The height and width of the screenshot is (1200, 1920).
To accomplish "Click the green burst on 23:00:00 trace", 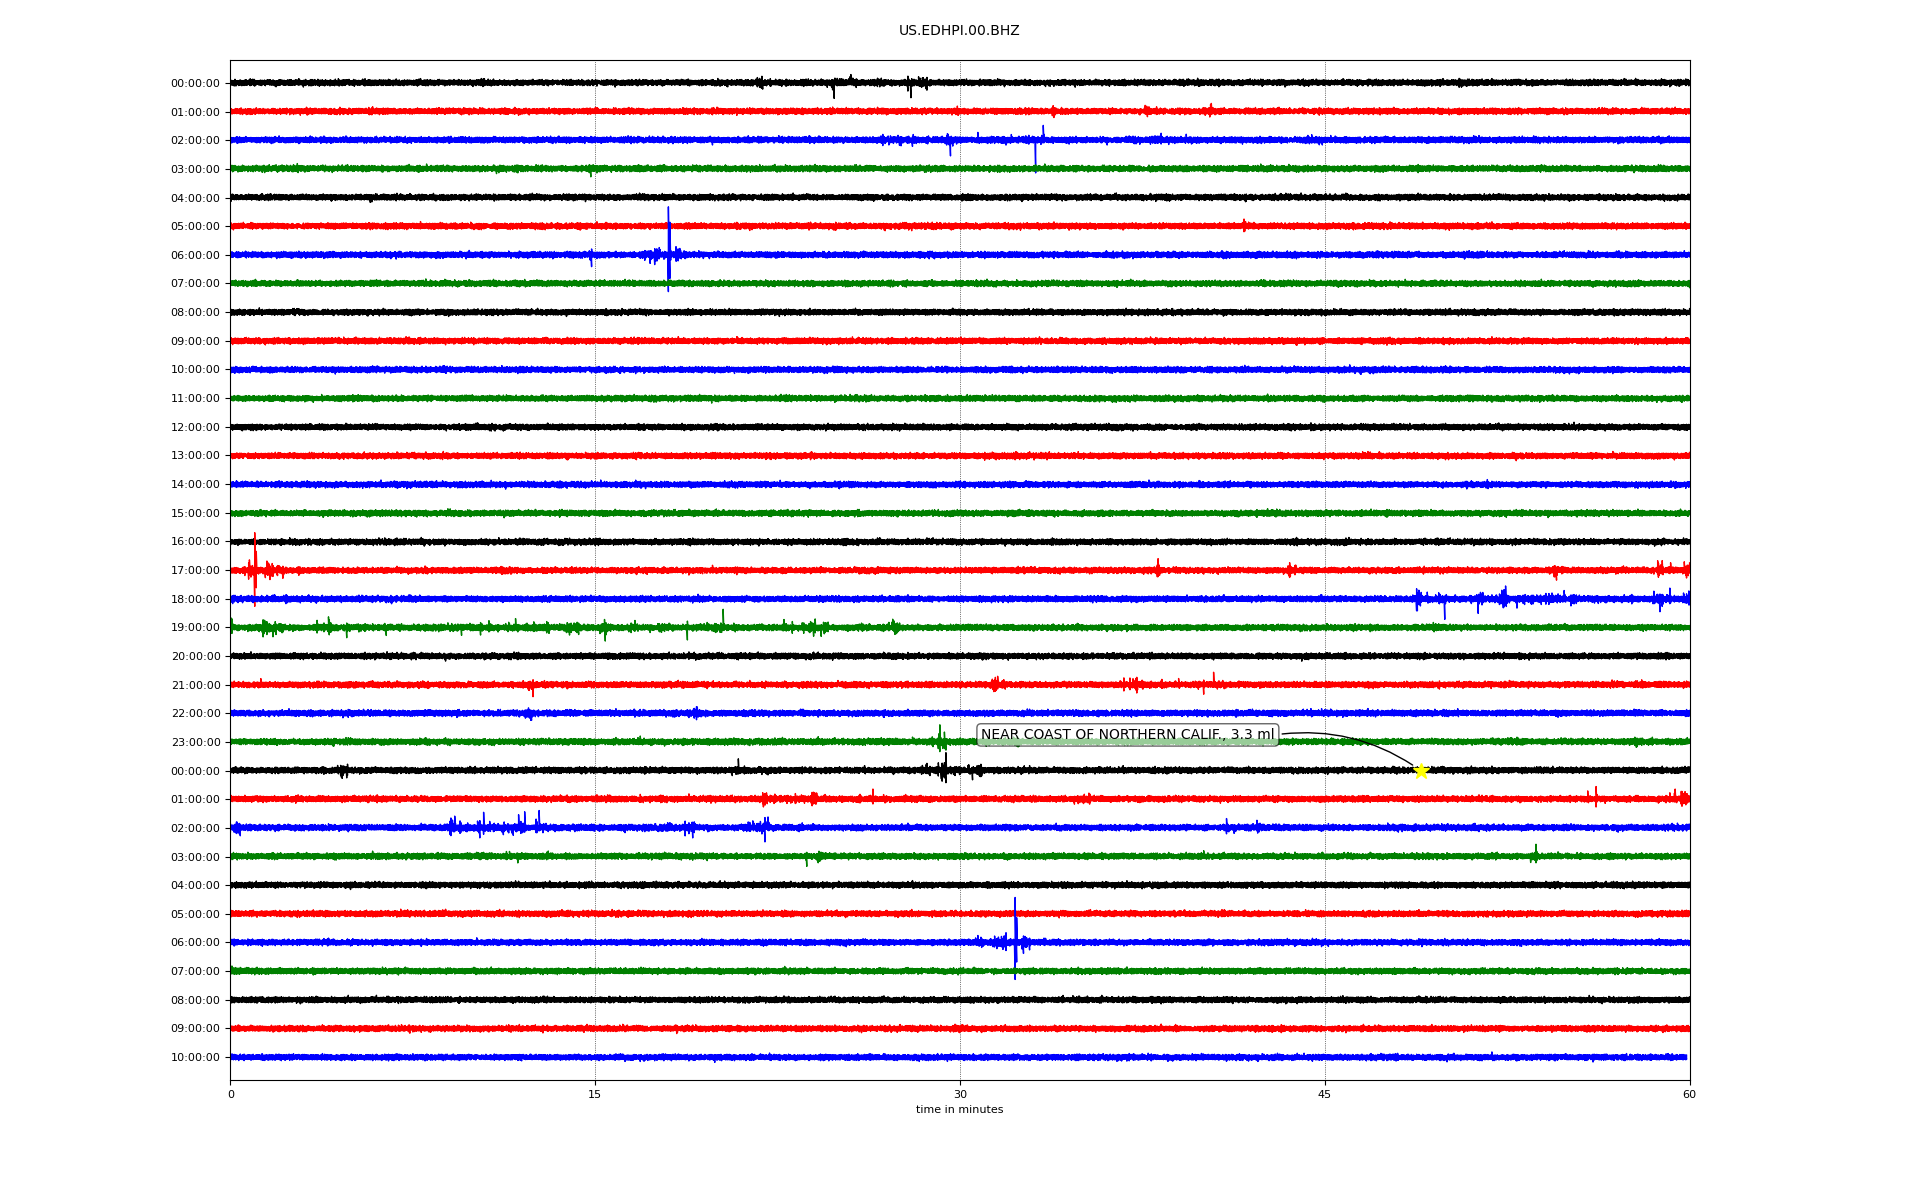I will coord(940,741).
